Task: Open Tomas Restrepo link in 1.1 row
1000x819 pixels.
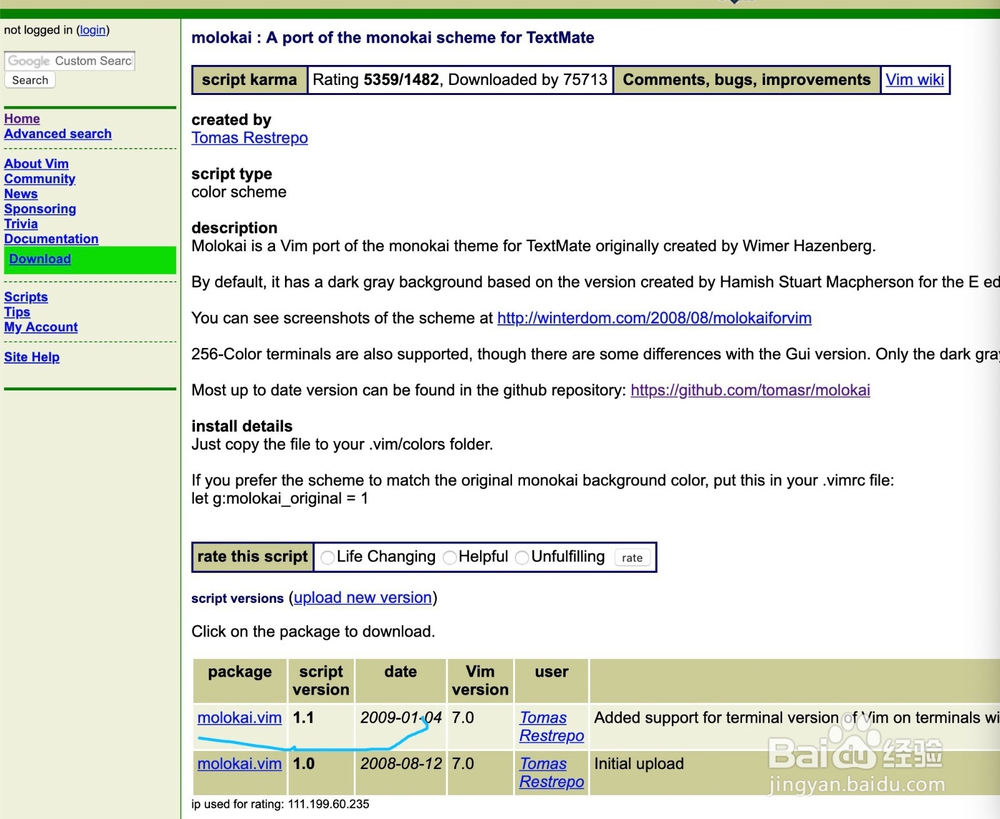Action: [552, 727]
